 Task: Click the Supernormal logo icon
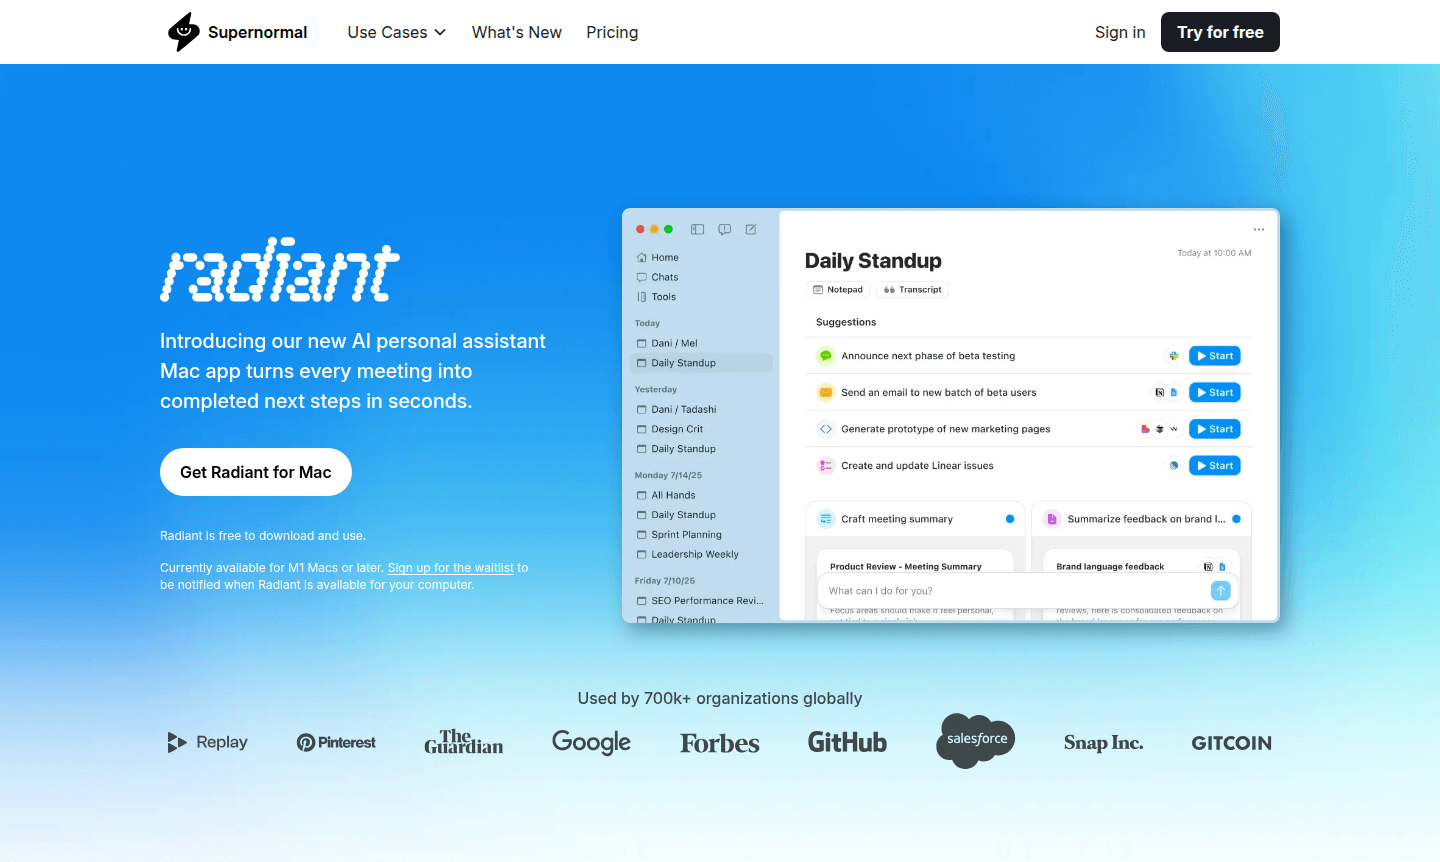click(x=184, y=32)
